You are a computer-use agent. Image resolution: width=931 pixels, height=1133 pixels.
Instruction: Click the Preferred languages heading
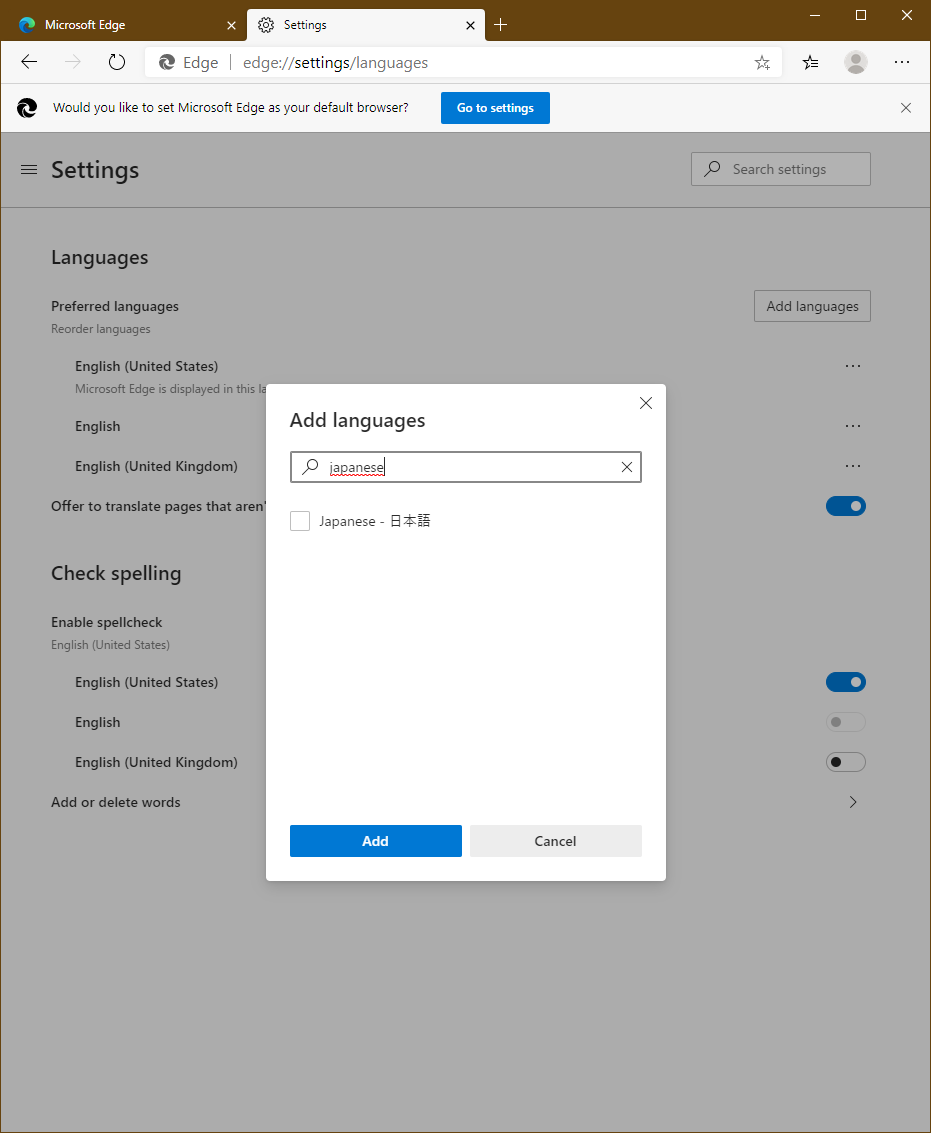[x=115, y=306]
